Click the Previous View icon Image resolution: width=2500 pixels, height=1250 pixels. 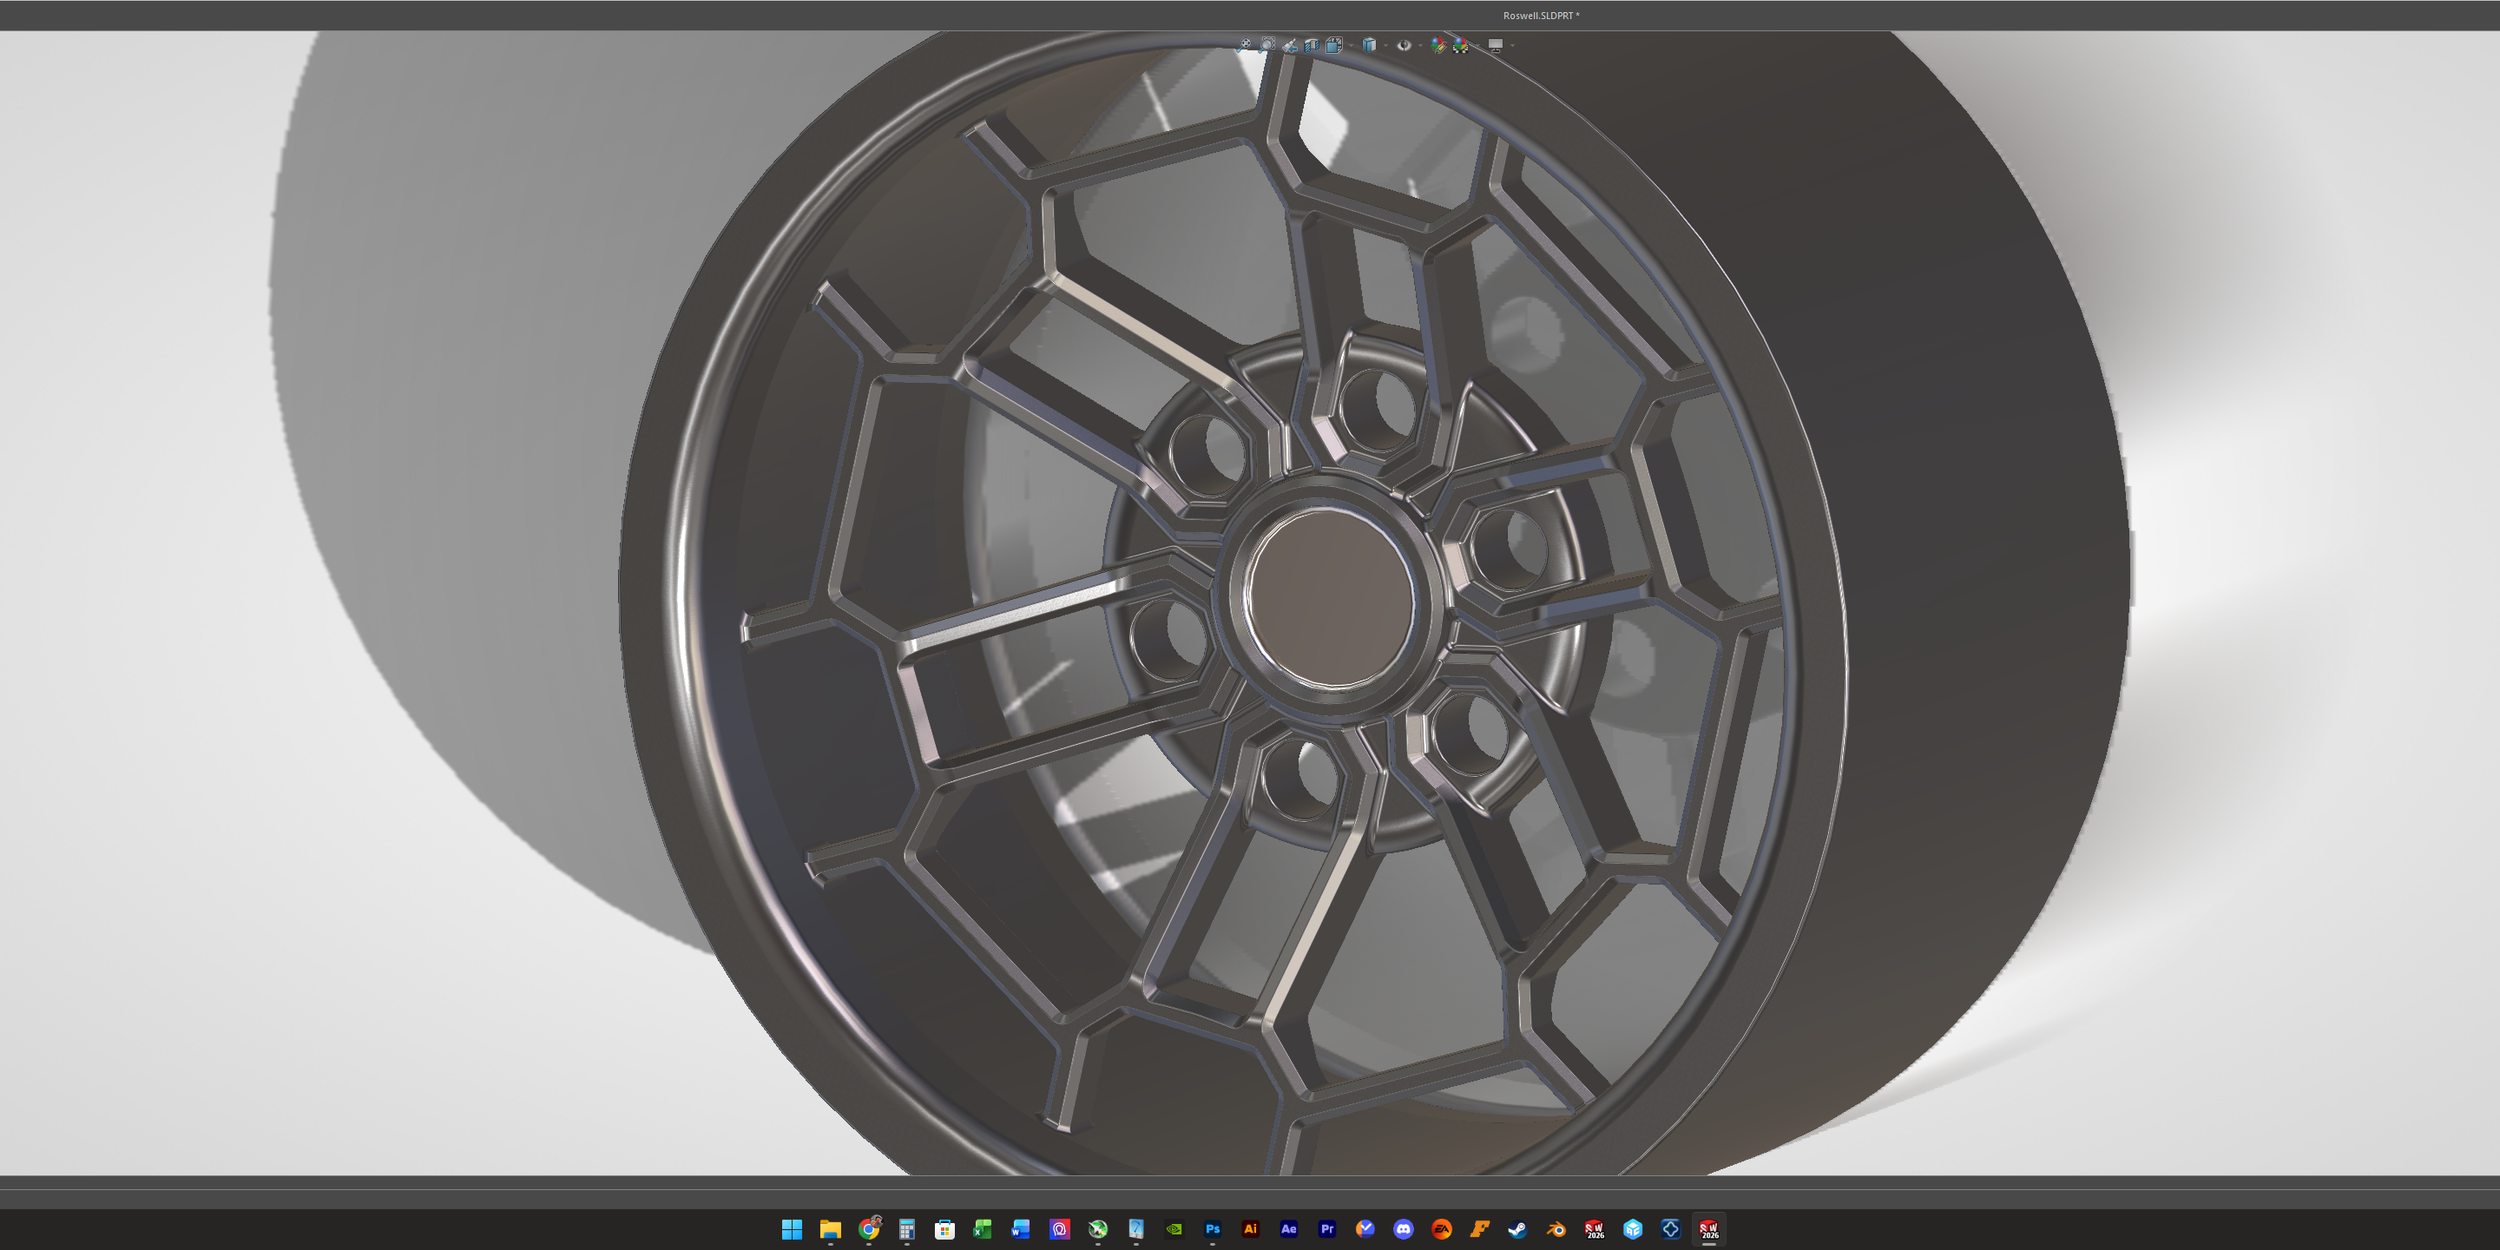click(x=1290, y=45)
